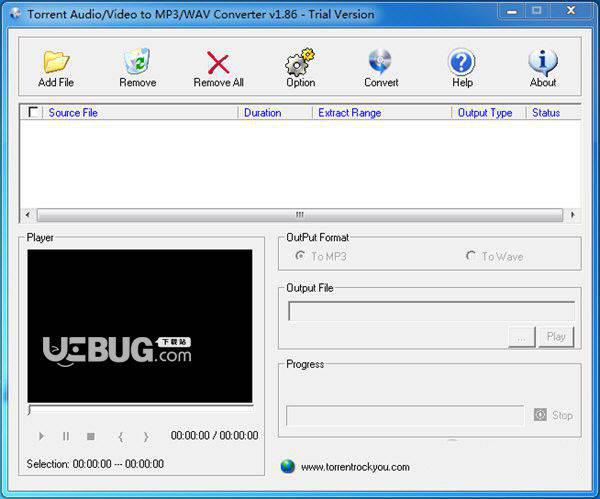Stop the player playback
This screenshot has height=499, width=600.
(x=91, y=436)
